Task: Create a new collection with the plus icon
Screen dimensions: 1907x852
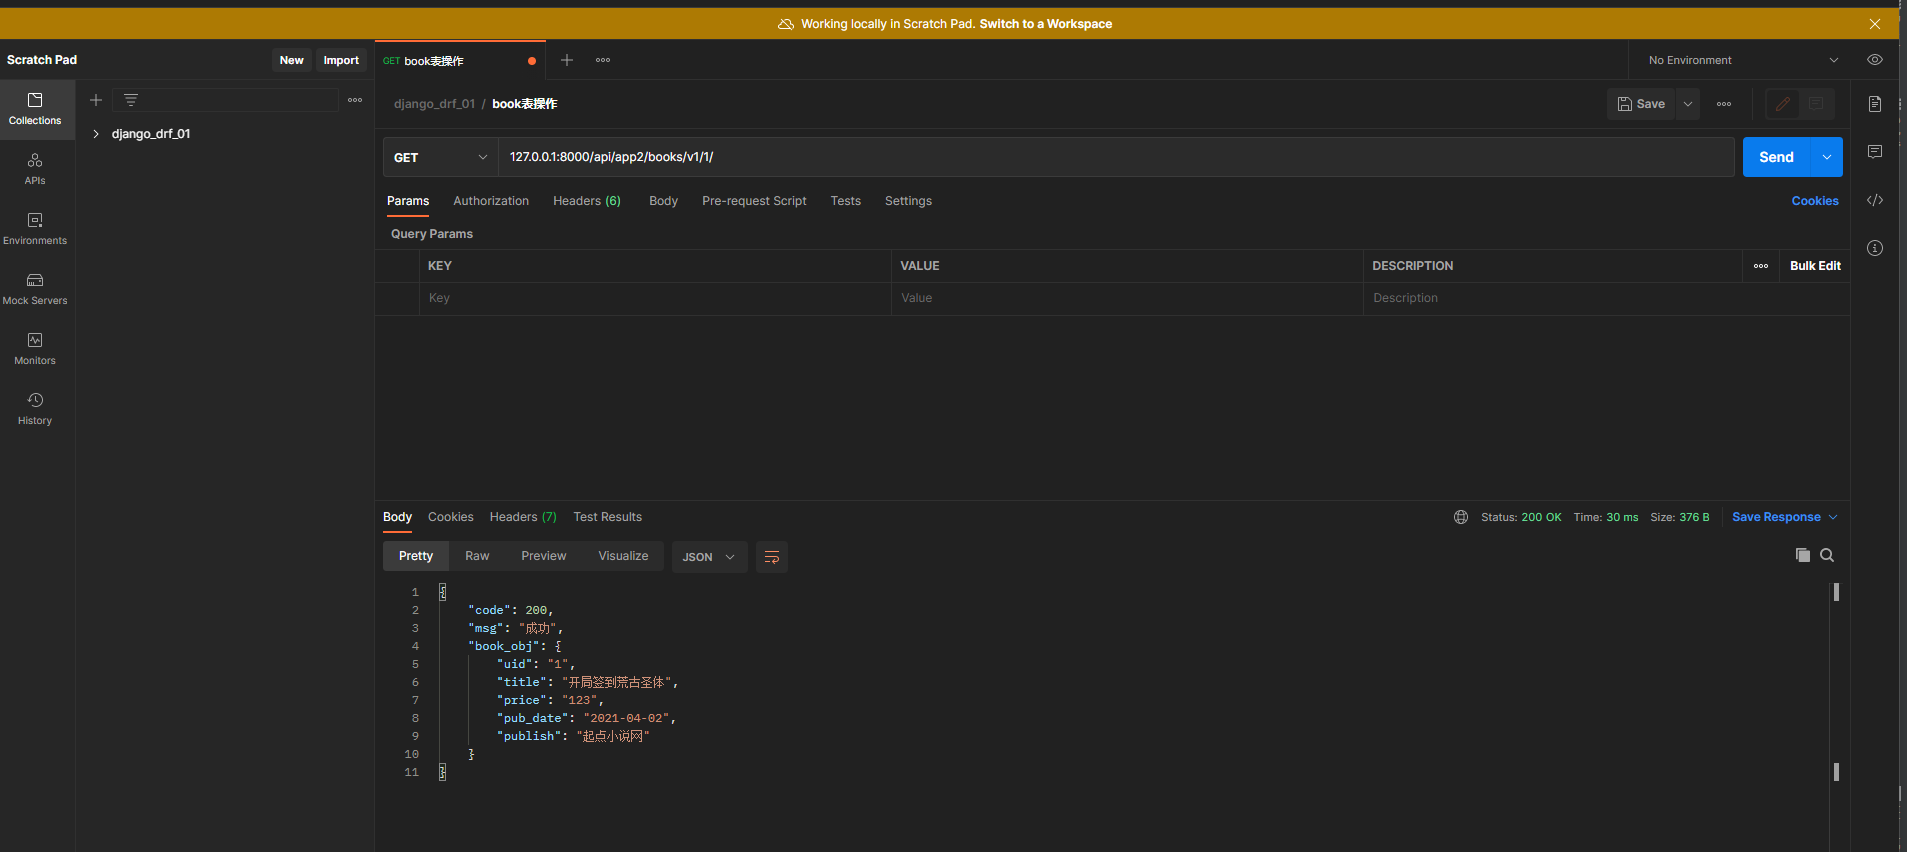Action: click(x=96, y=100)
